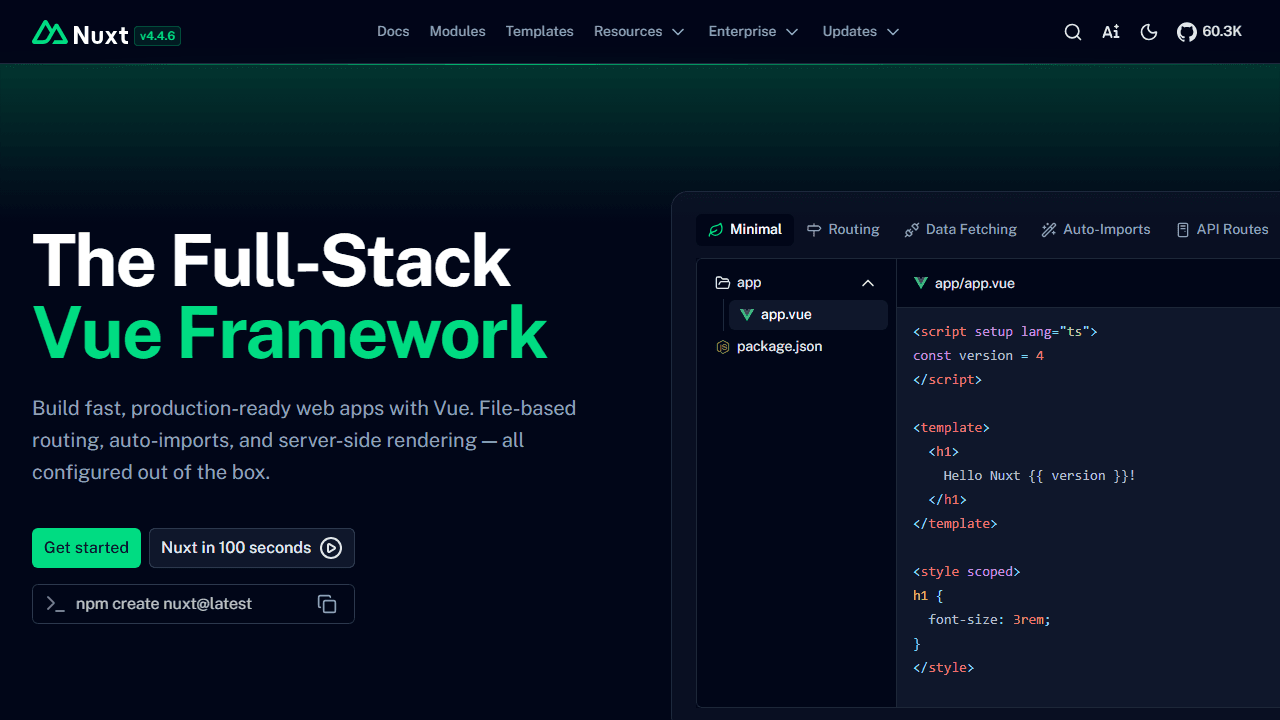Click the Vue icon beside the app/app.vue title
This screenshot has width=1280, height=720.
(x=921, y=284)
